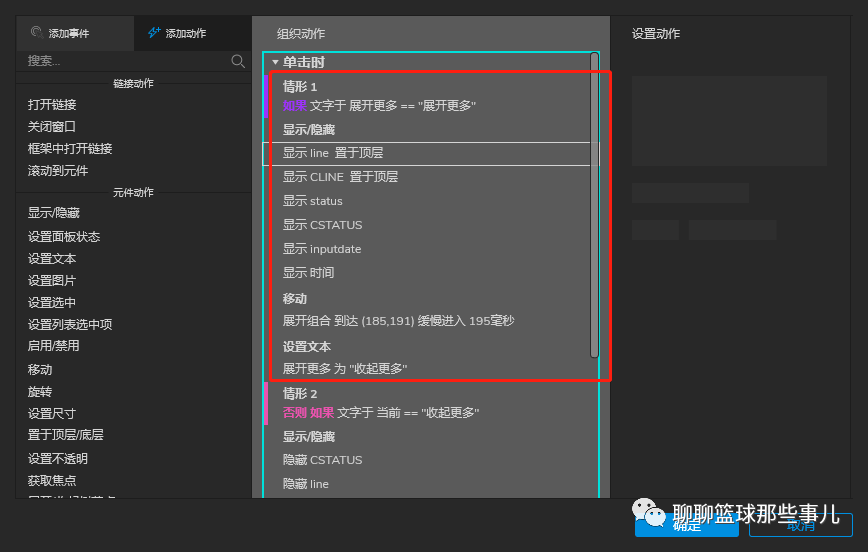This screenshot has height=552, width=868.
Task: Select 显示/隐藏 in the left action list
Action: [54, 213]
